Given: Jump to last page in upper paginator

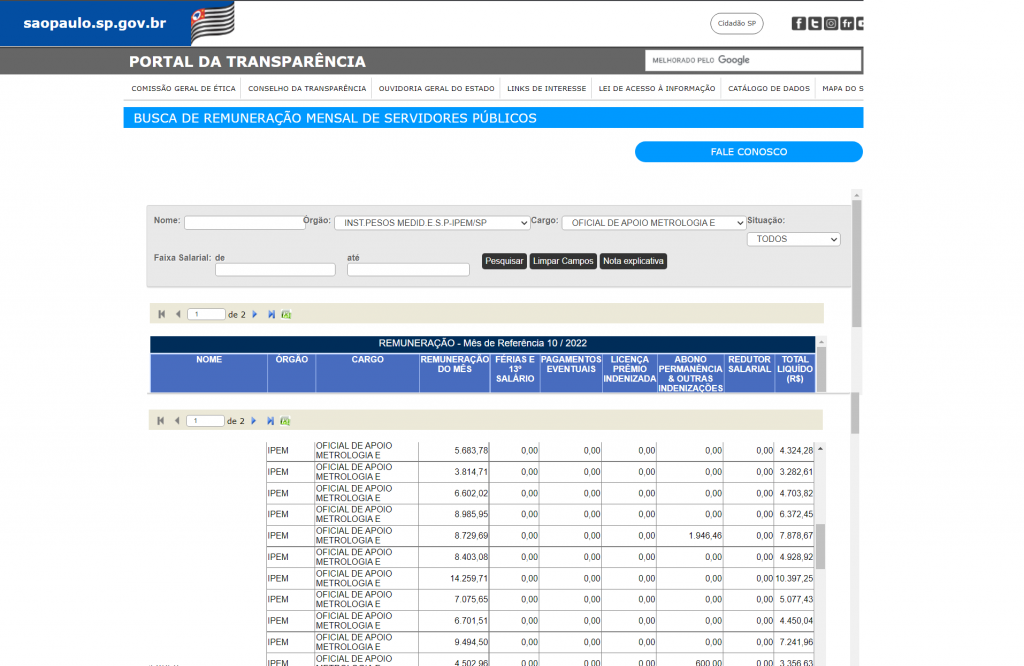Looking at the screenshot, I should point(271,314).
